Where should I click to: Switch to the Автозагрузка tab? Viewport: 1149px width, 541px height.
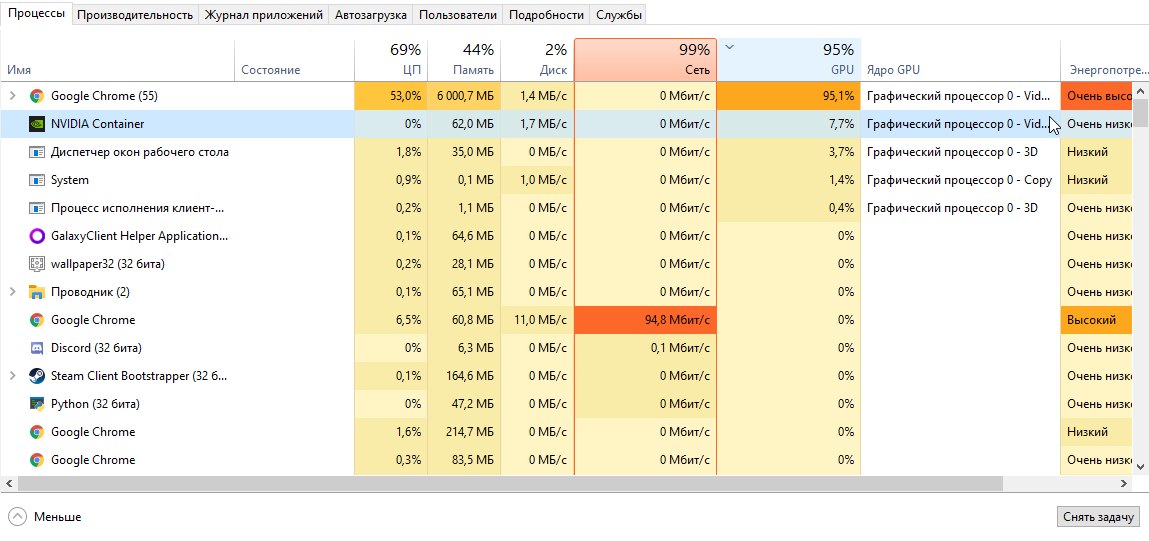coord(371,15)
